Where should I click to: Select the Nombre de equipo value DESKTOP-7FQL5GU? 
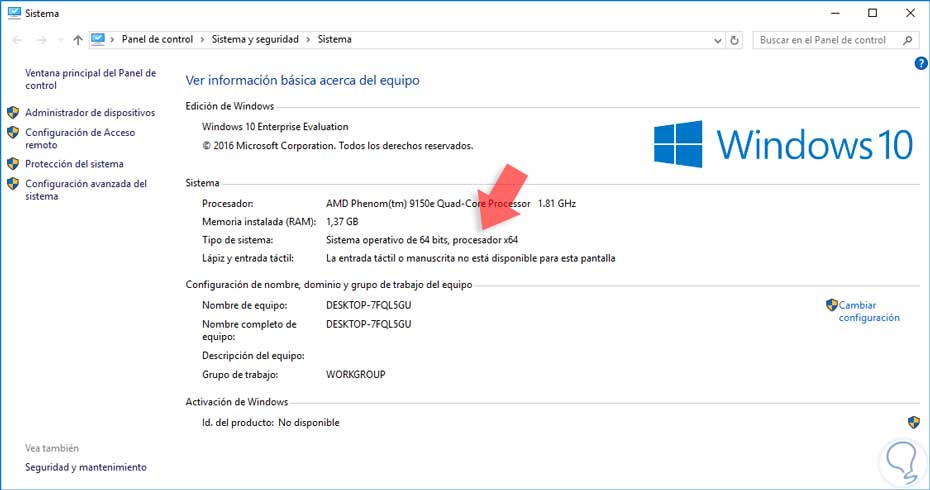[368, 306]
